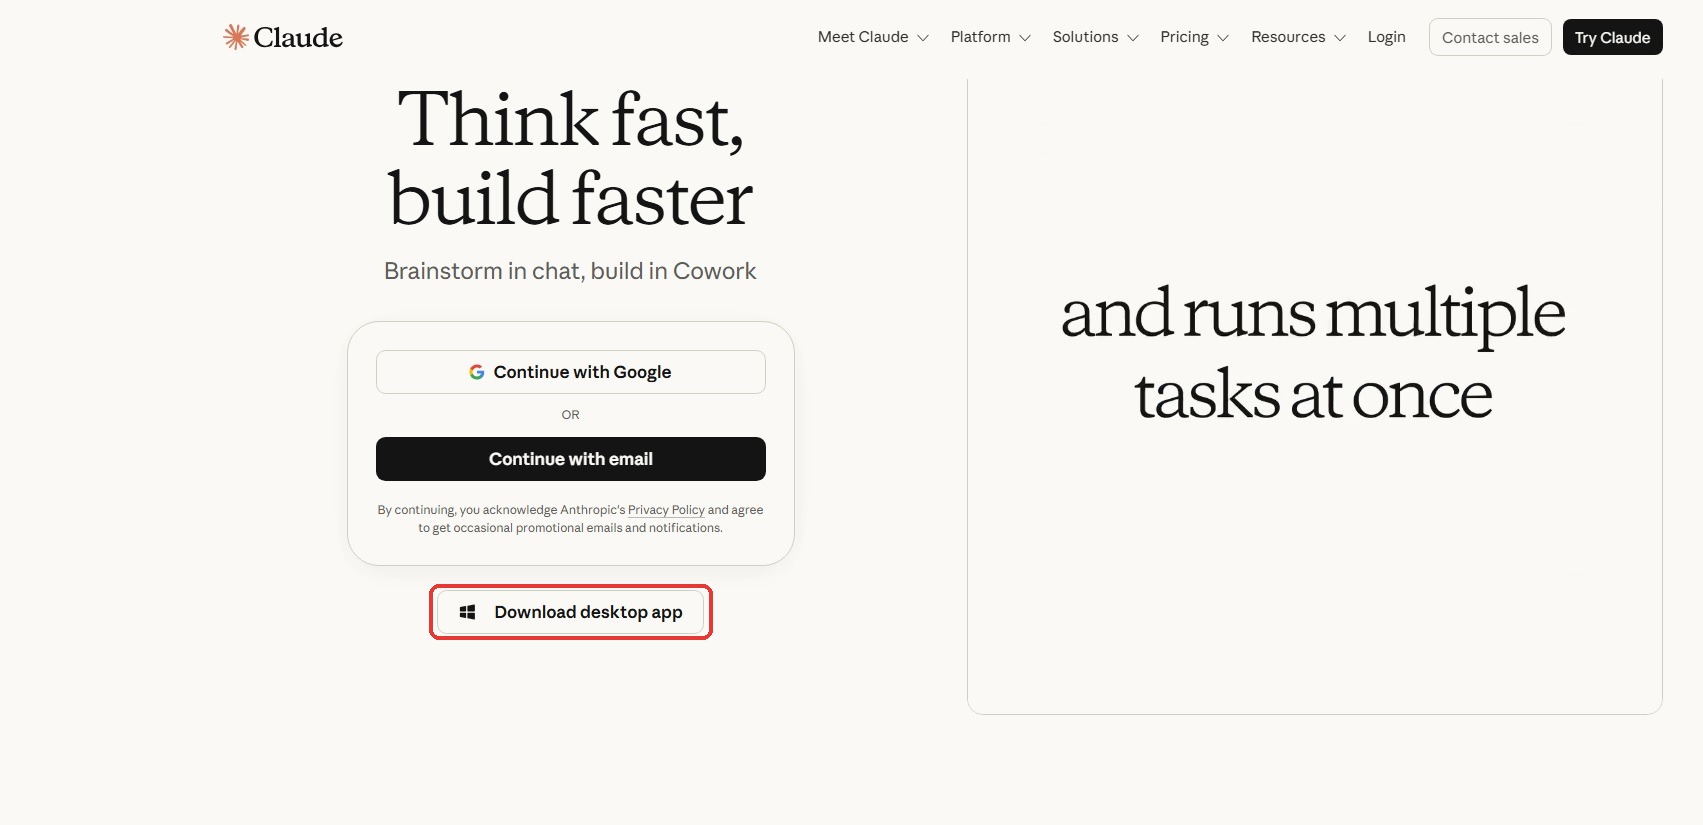Screen dimensions: 1703x825
Task: Click Download desktop app
Action: [x=571, y=612]
